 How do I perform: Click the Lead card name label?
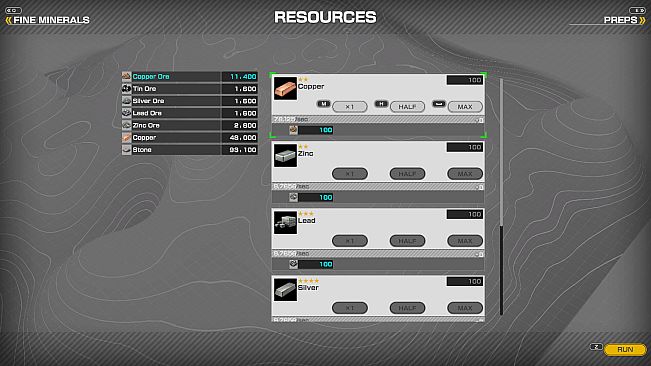pos(306,220)
